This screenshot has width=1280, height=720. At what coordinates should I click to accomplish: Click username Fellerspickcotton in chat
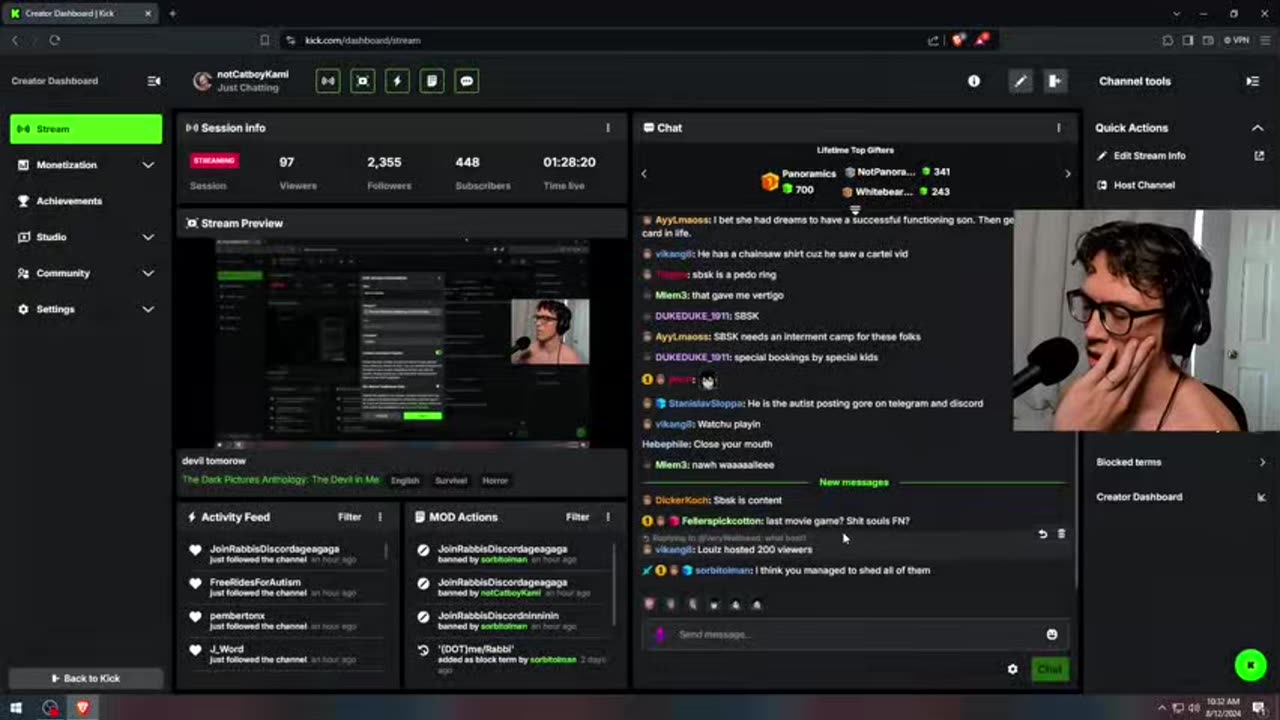721,521
